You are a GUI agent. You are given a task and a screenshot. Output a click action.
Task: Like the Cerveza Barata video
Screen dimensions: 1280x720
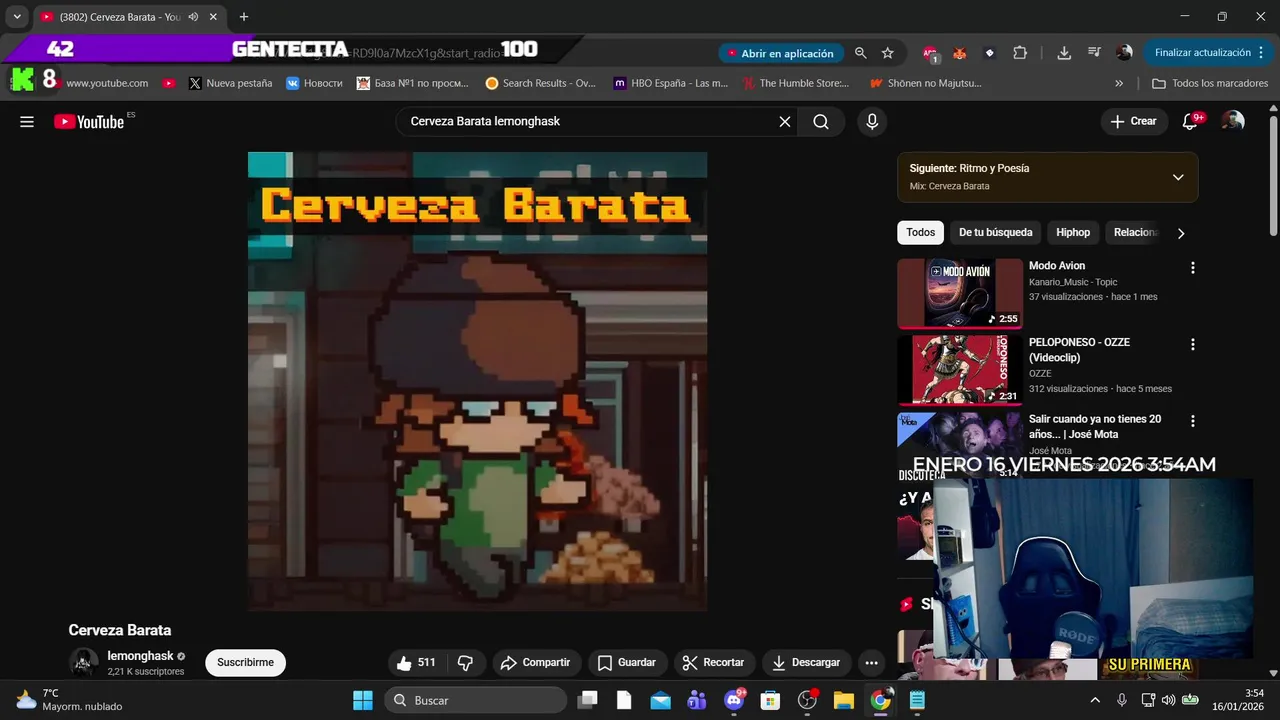coord(417,663)
